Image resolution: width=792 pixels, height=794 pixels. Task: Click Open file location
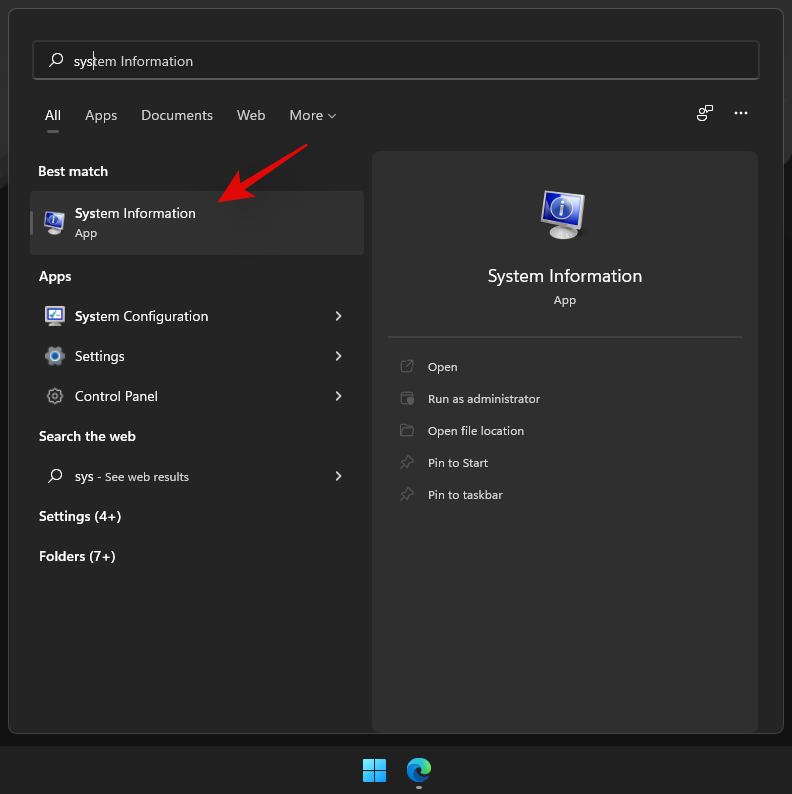(475, 431)
